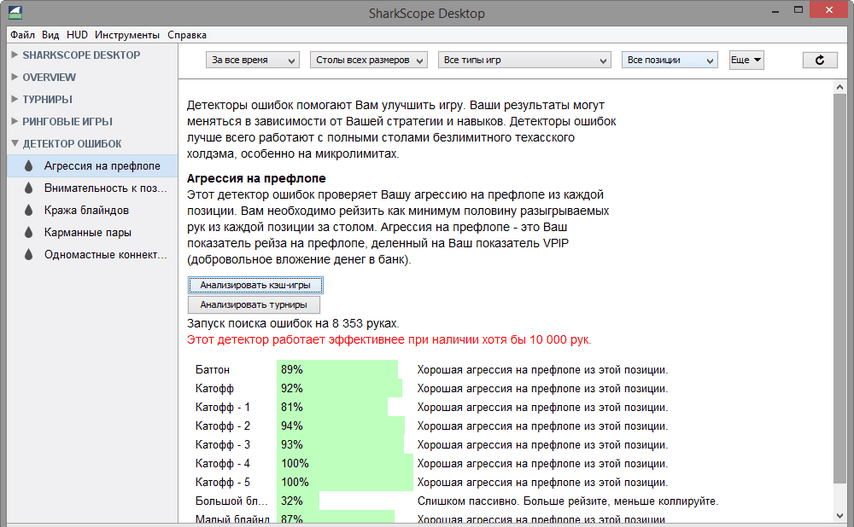Image resolution: width=854 pixels, height=527 pixels.
Task: Select Агрессия на префлопе detector
Action: 92,166
